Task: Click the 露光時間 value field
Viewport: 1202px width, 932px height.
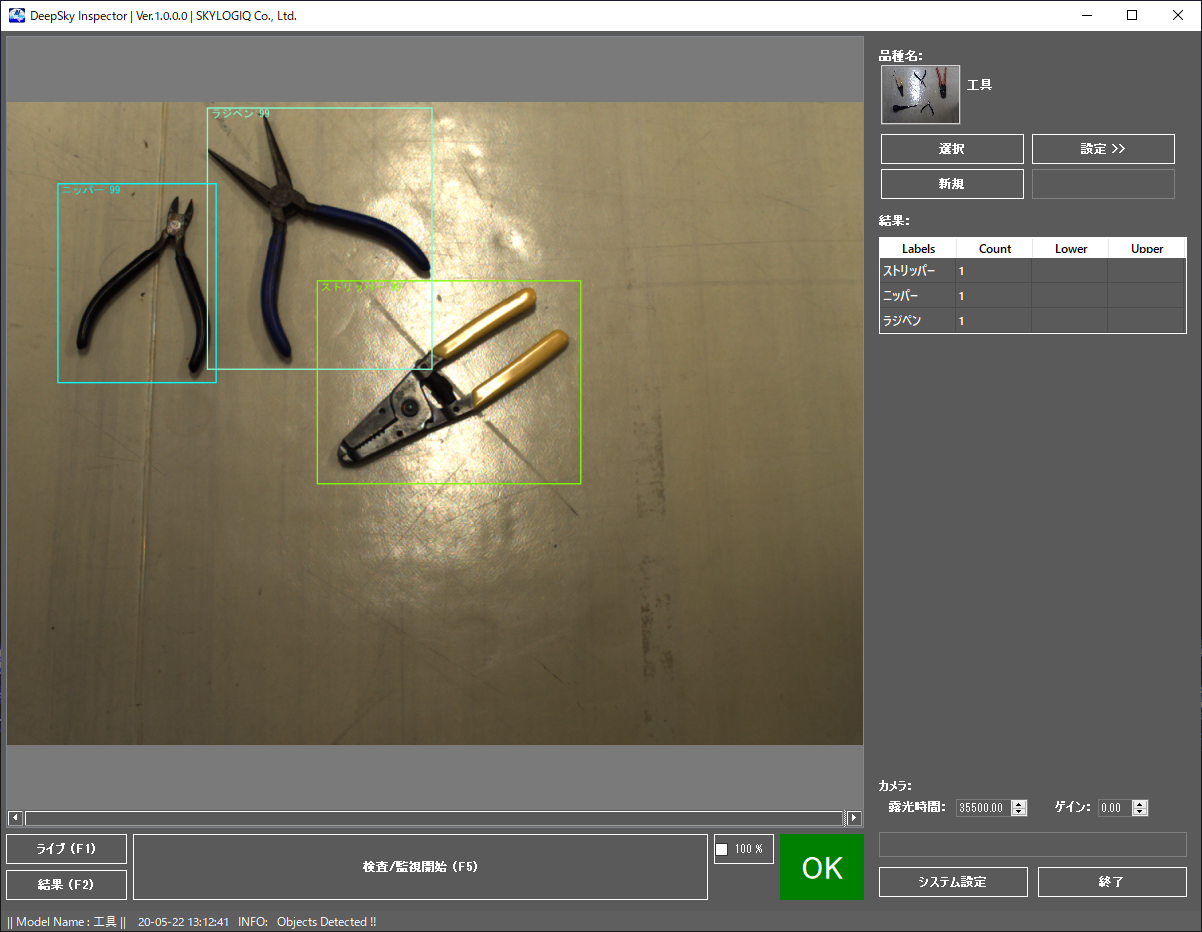Action: click(983, 808)
